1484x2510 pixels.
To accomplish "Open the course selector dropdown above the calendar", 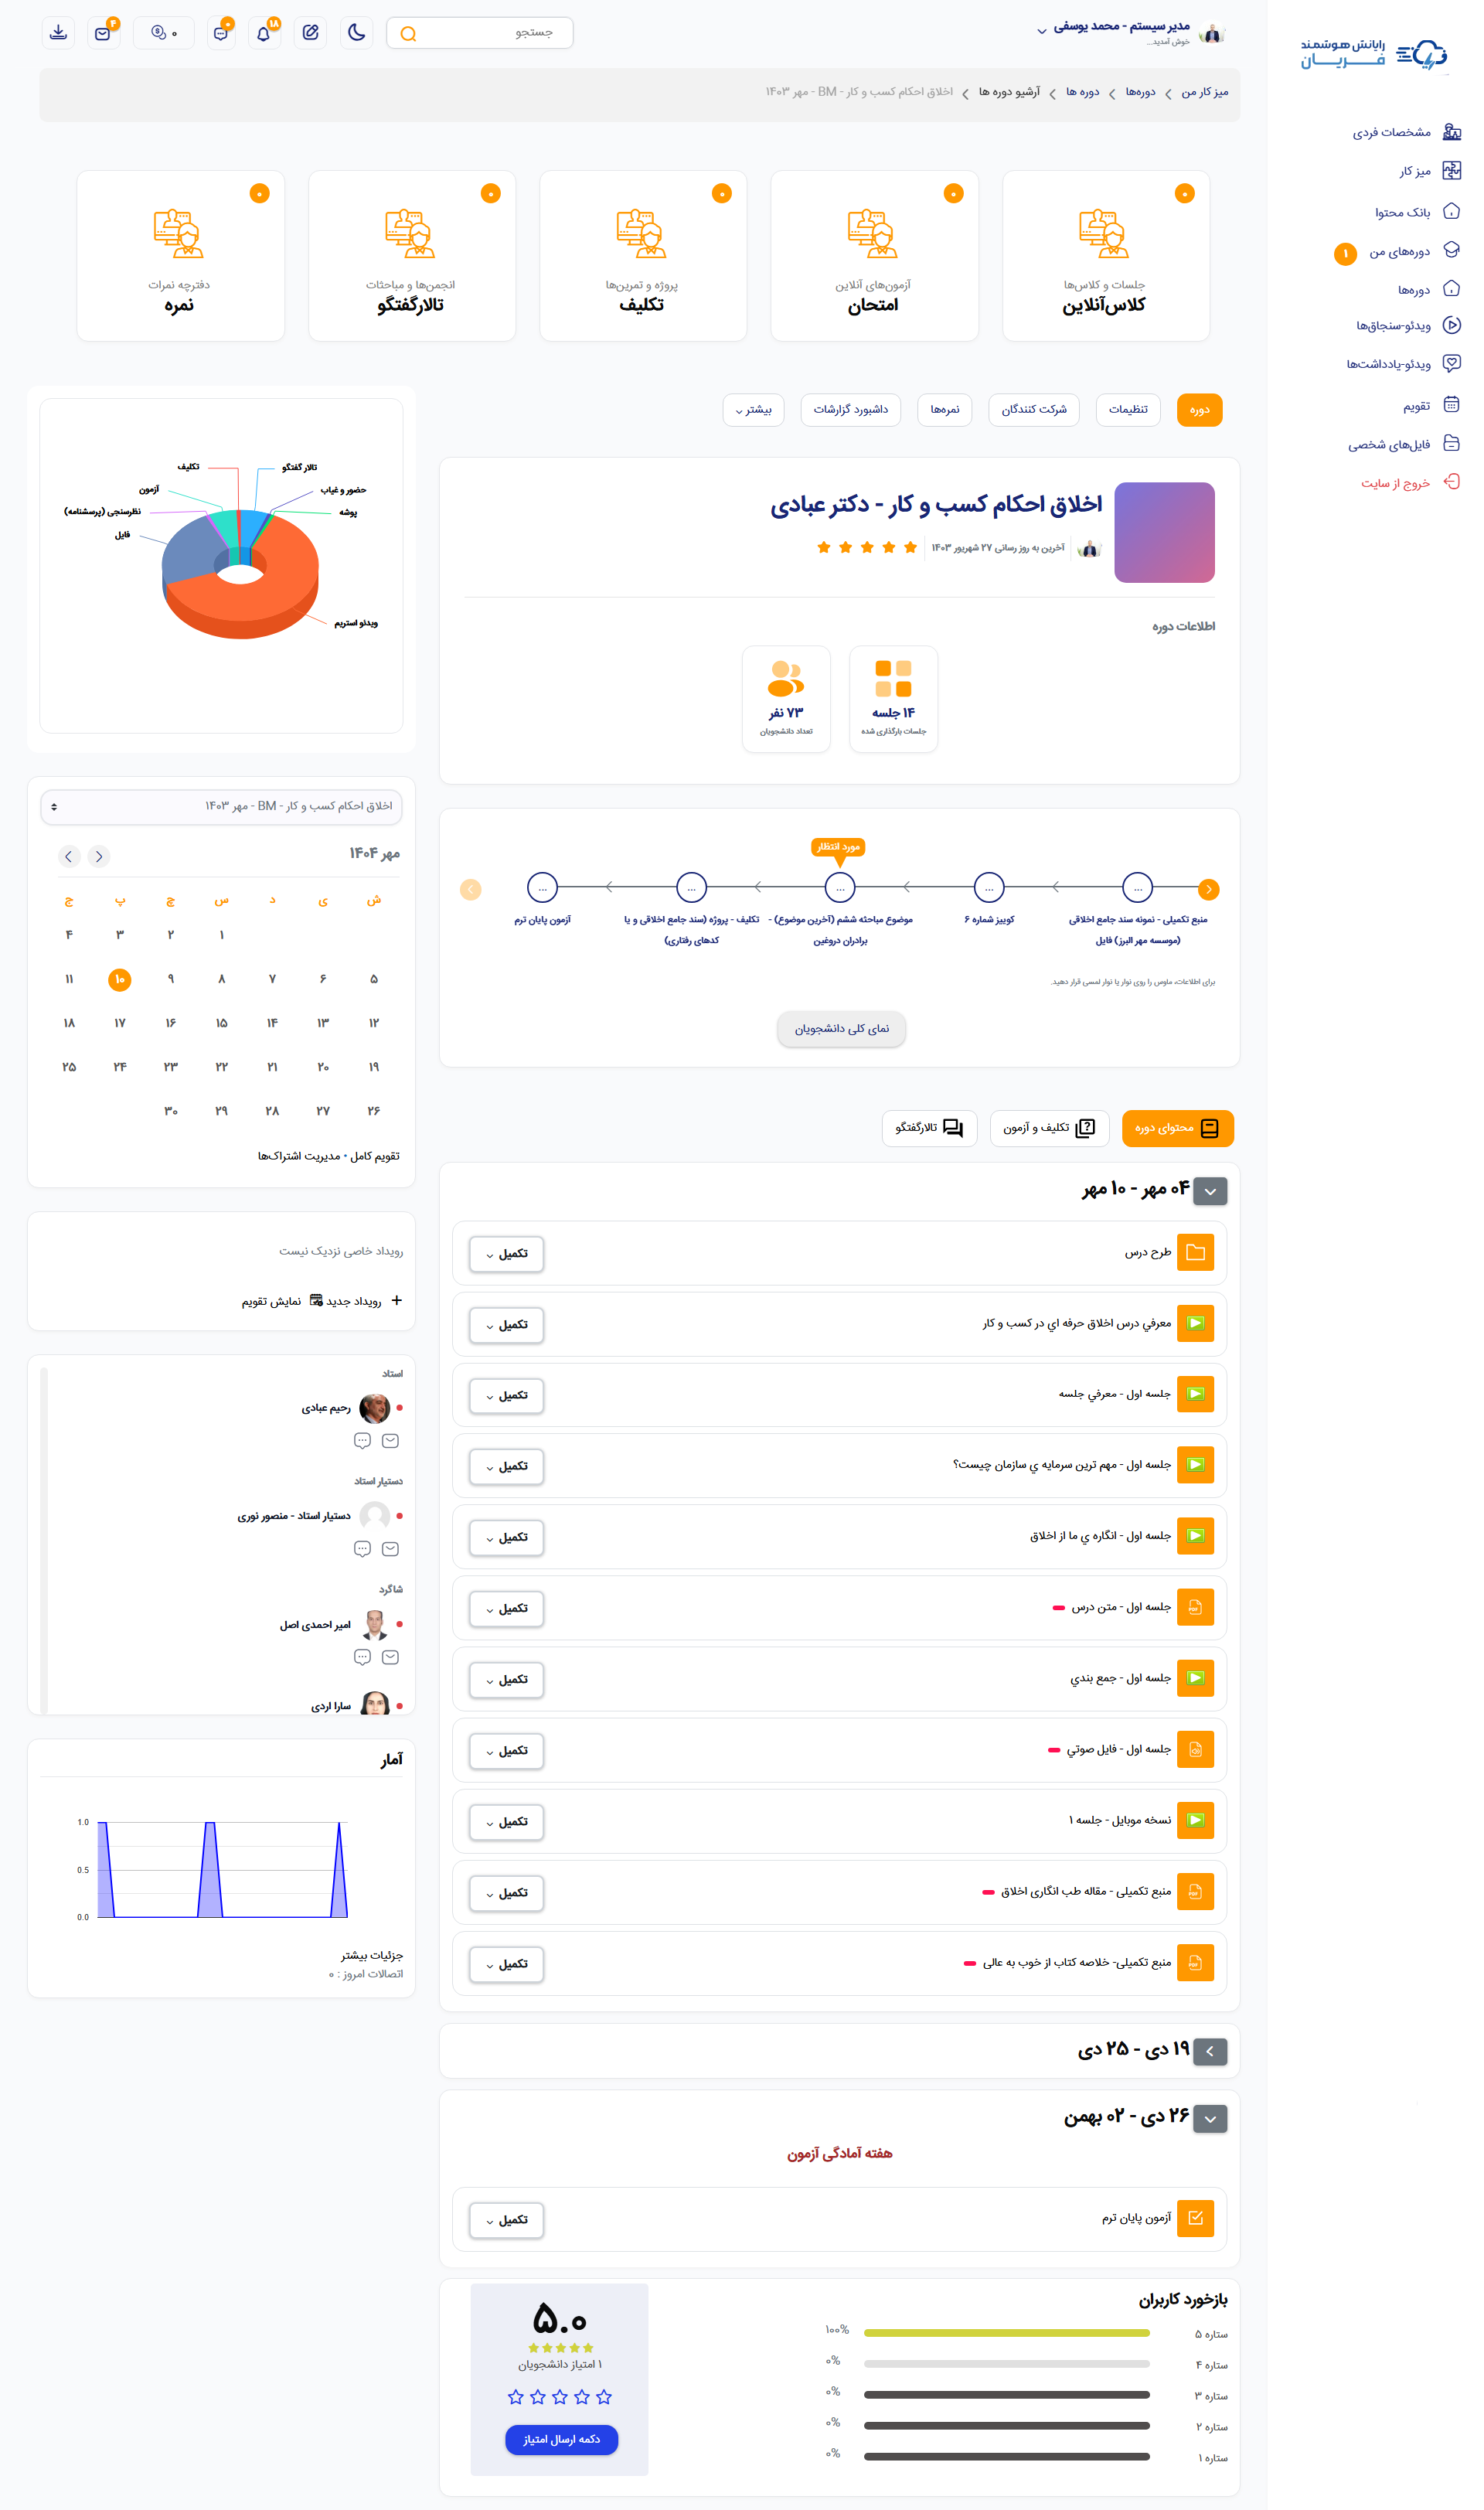I will (x=220, y=806).
